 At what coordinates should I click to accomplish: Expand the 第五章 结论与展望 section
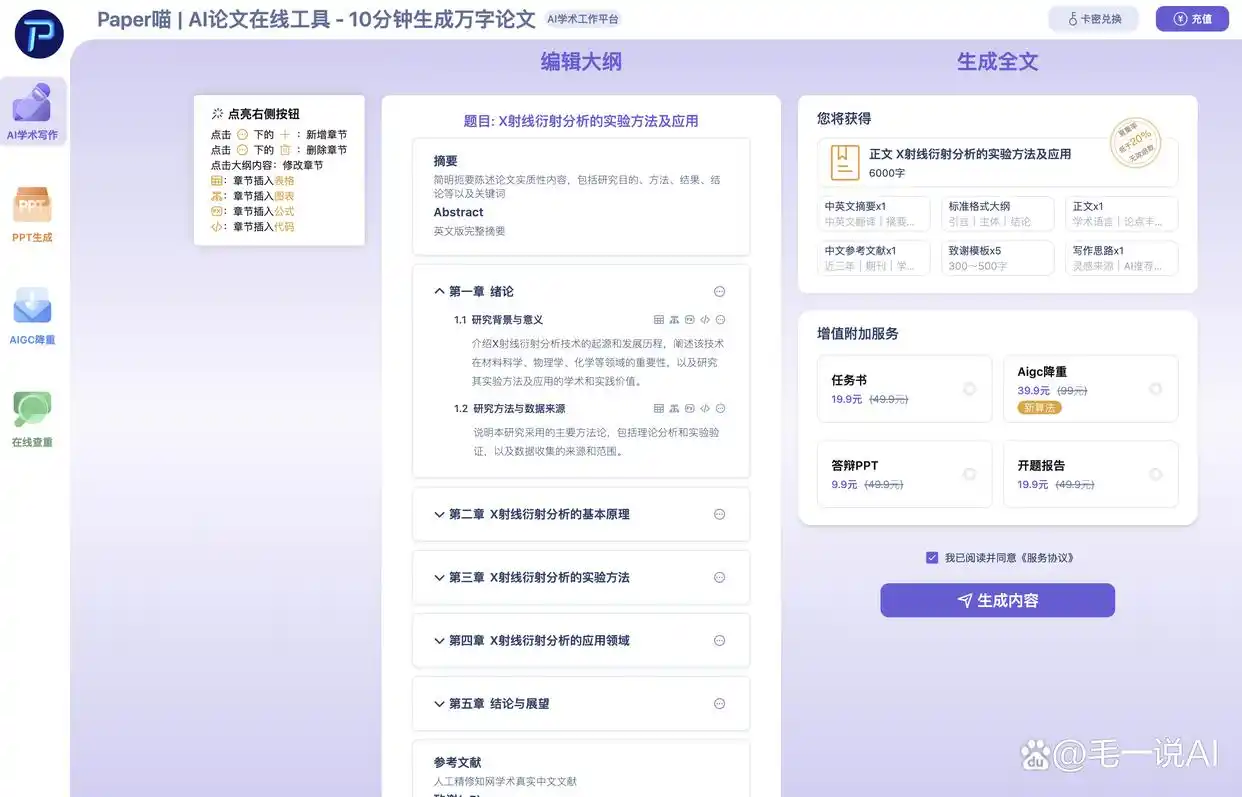[x=439, y=703]
